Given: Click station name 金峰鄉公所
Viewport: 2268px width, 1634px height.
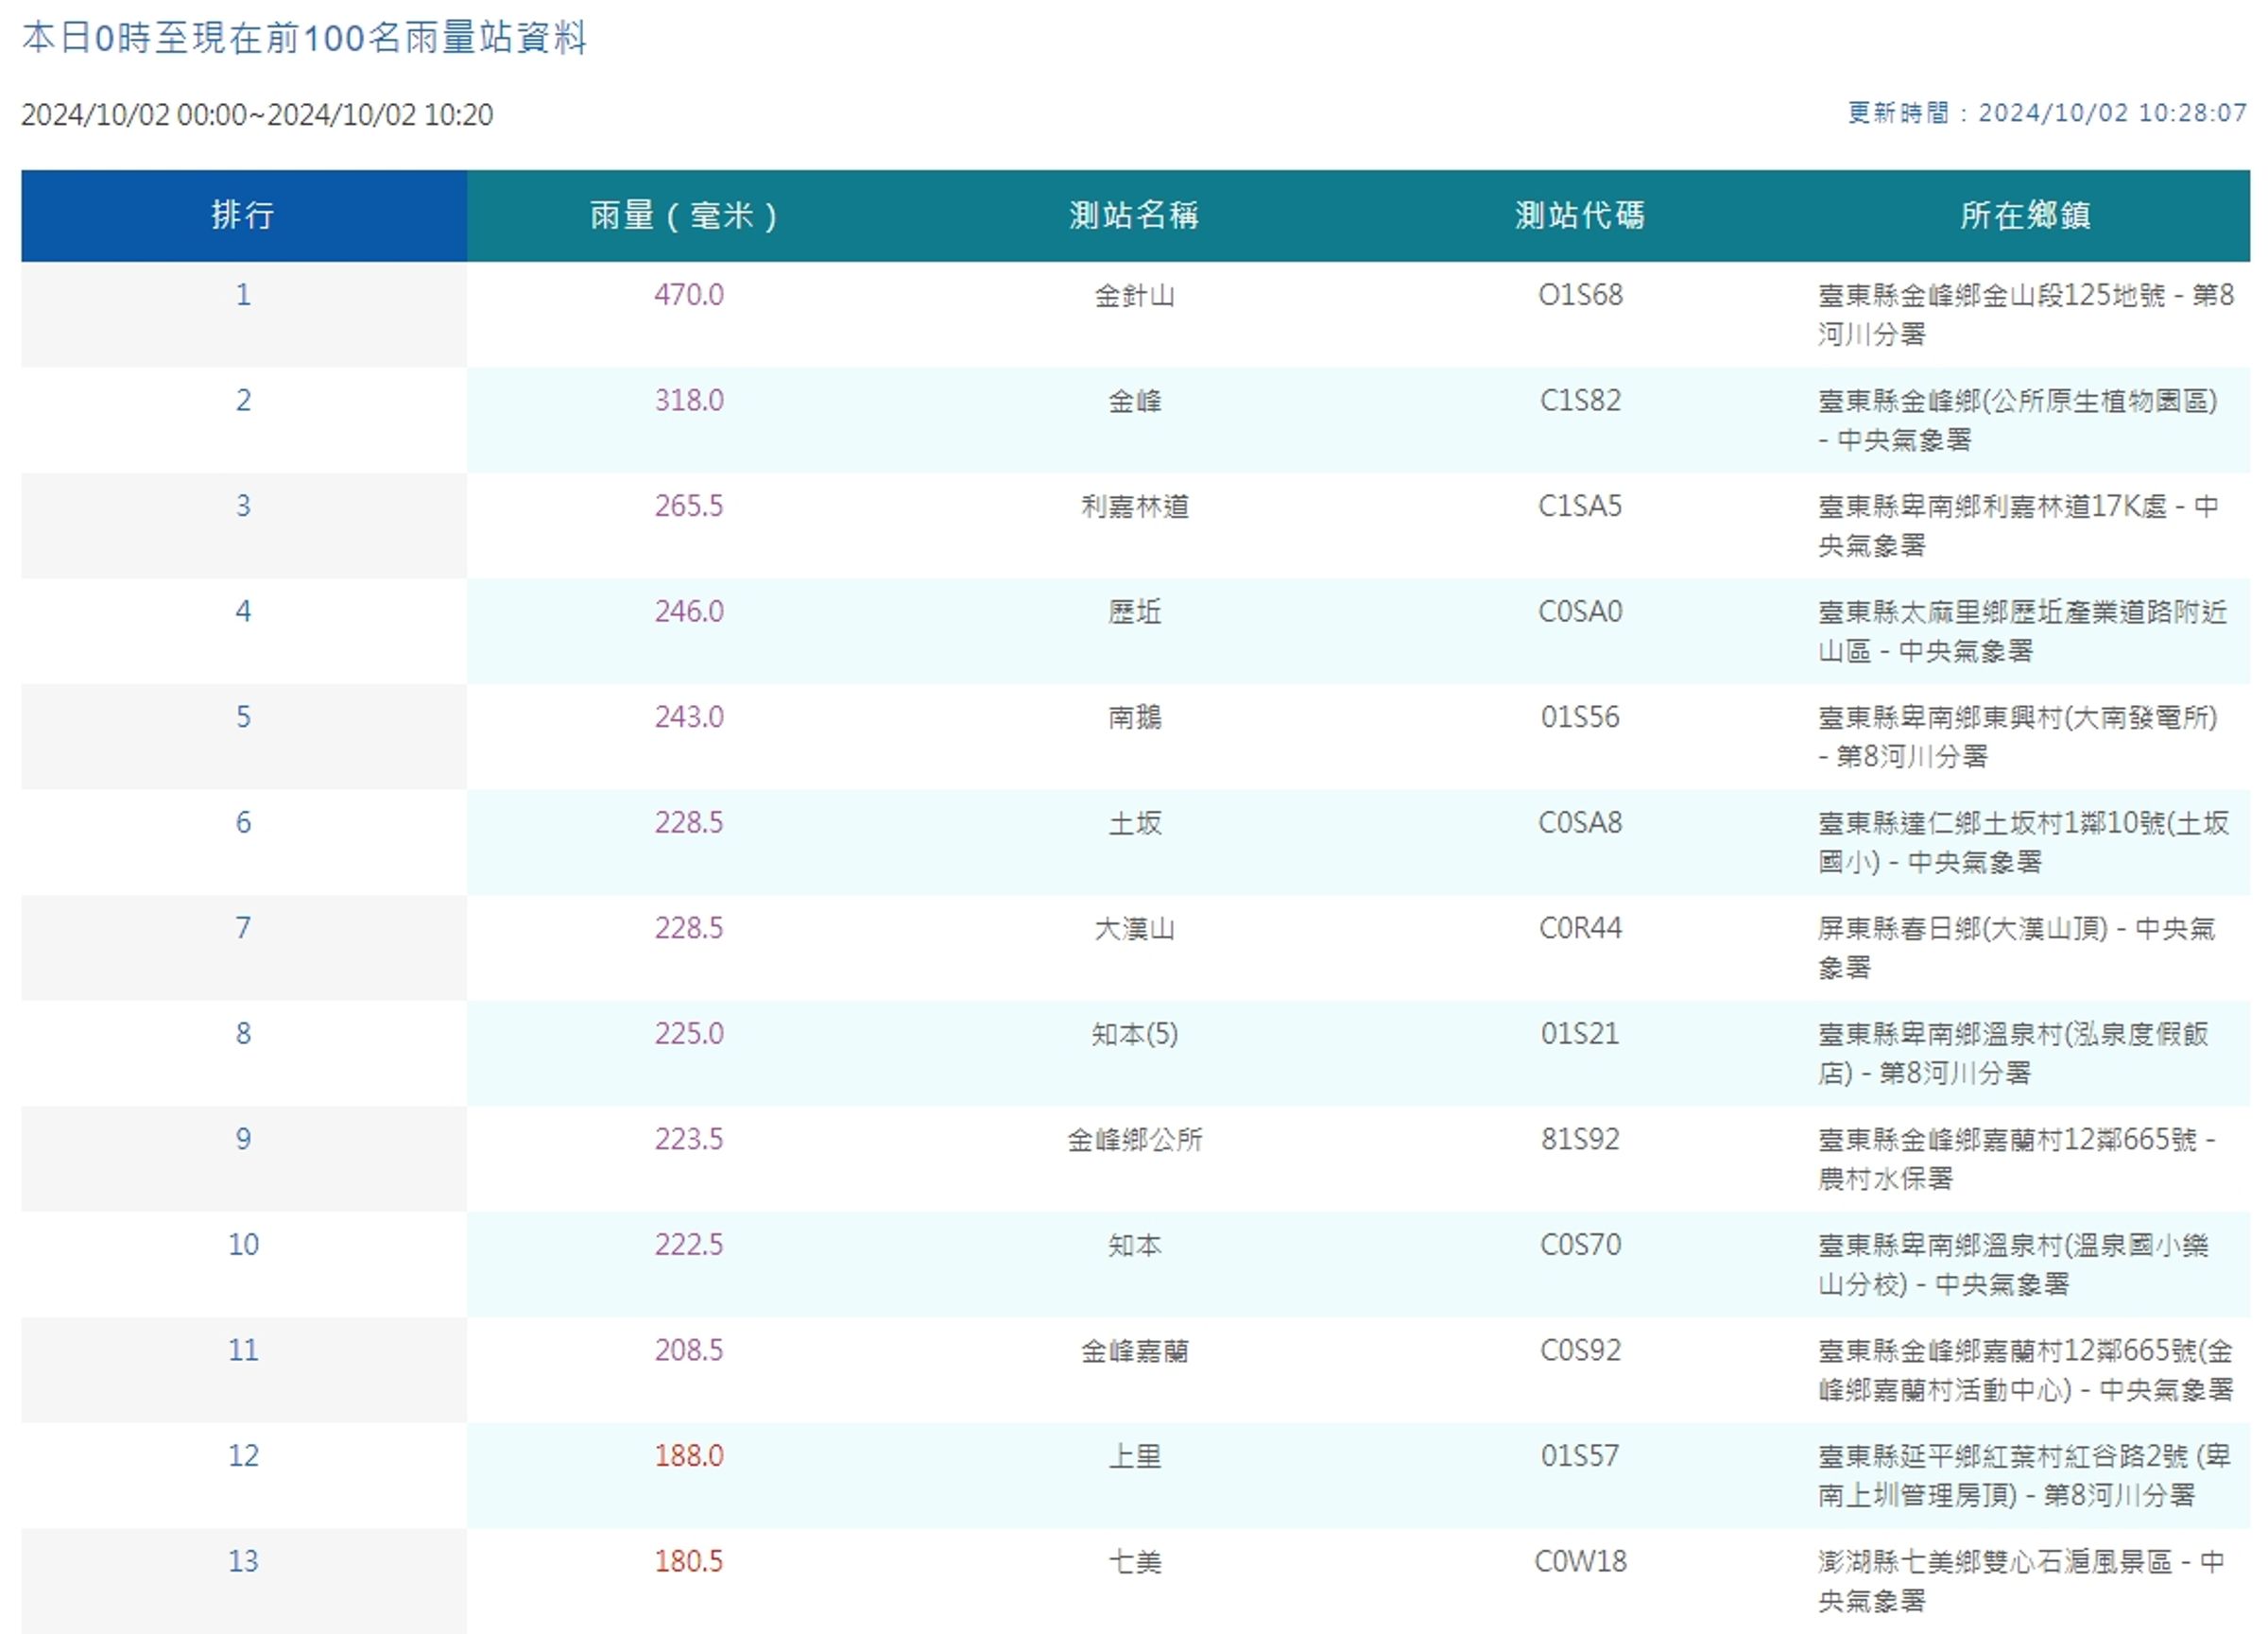Looking at the screenshot, I should pyautogui.click(x=1134, y=1139).
